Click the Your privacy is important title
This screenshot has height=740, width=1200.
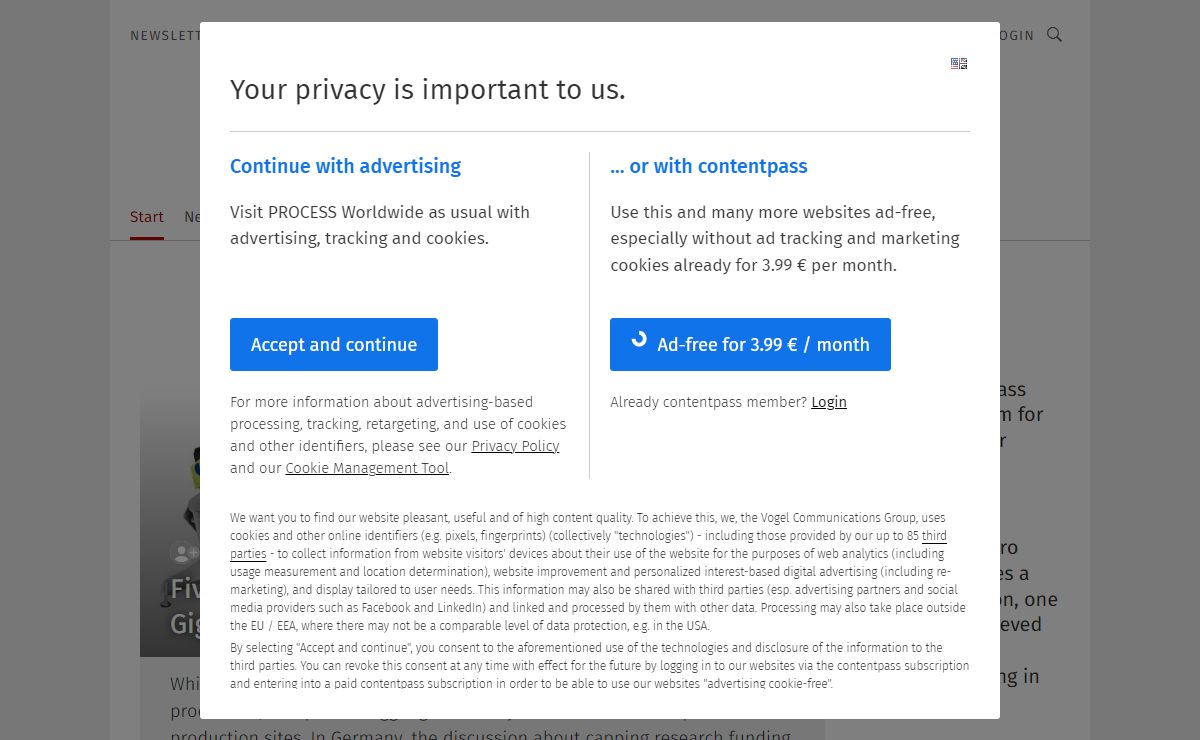(x=428, y=90)
